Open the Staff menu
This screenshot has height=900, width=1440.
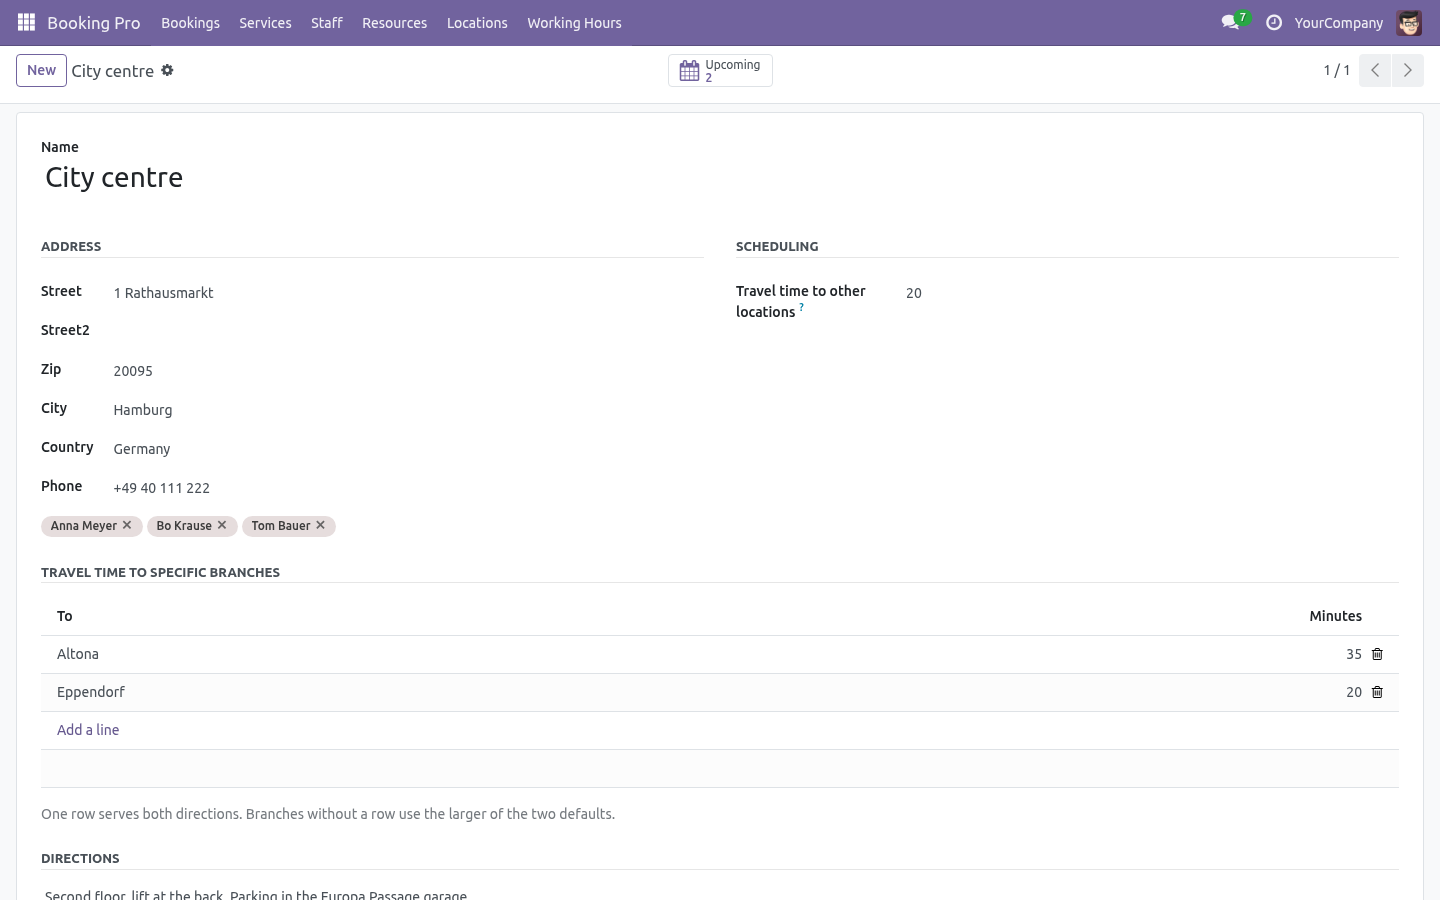coord(326,22)
